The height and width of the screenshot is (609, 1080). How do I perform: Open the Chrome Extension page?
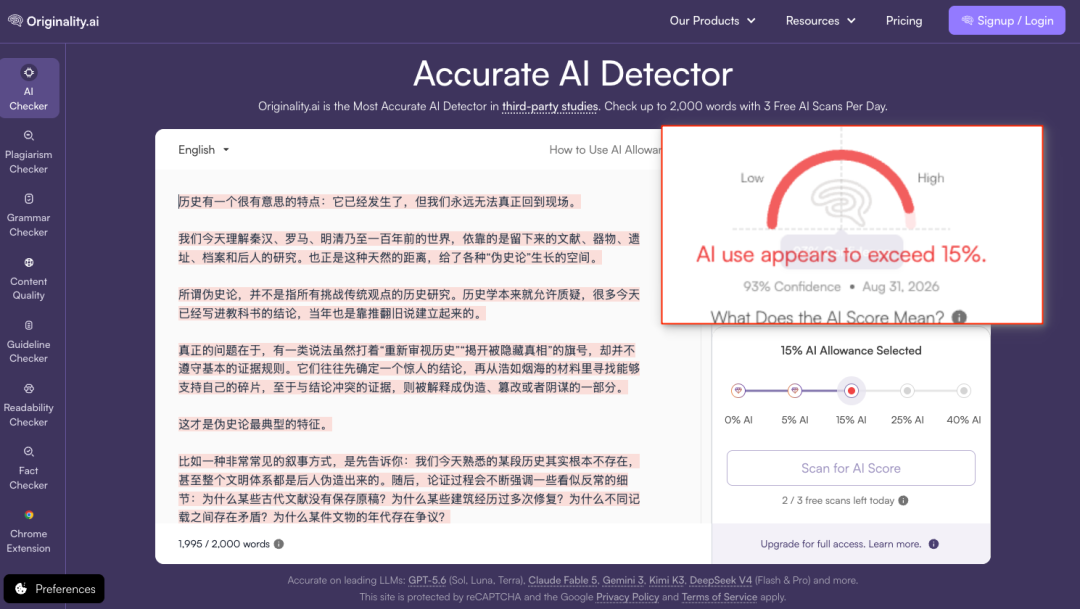tap(29, 531)
